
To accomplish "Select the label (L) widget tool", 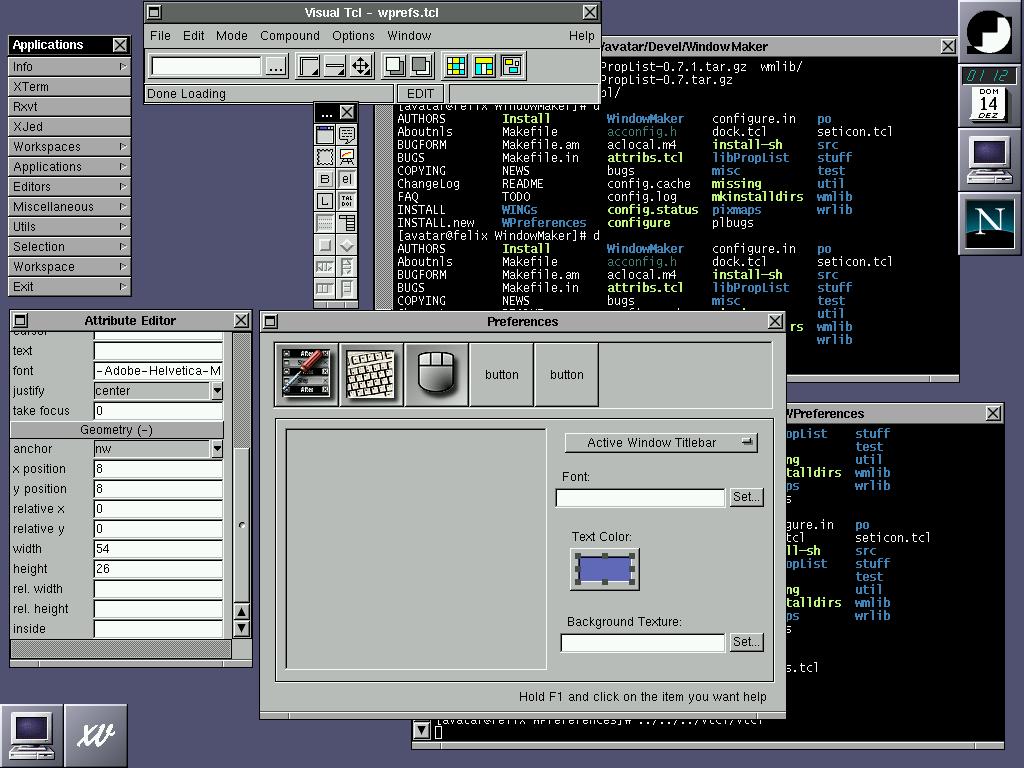I will (325, 201).
